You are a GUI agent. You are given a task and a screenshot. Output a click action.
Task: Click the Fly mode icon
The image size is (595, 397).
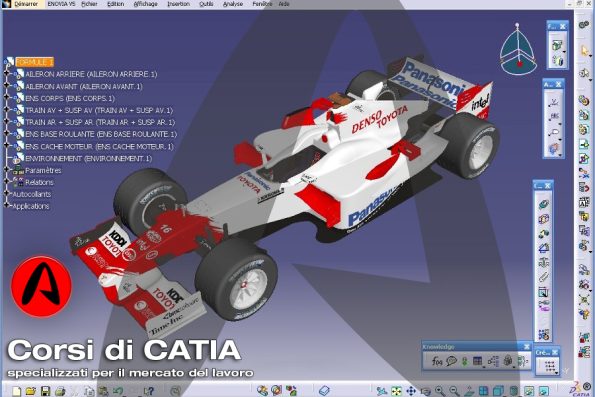[382, 391]
